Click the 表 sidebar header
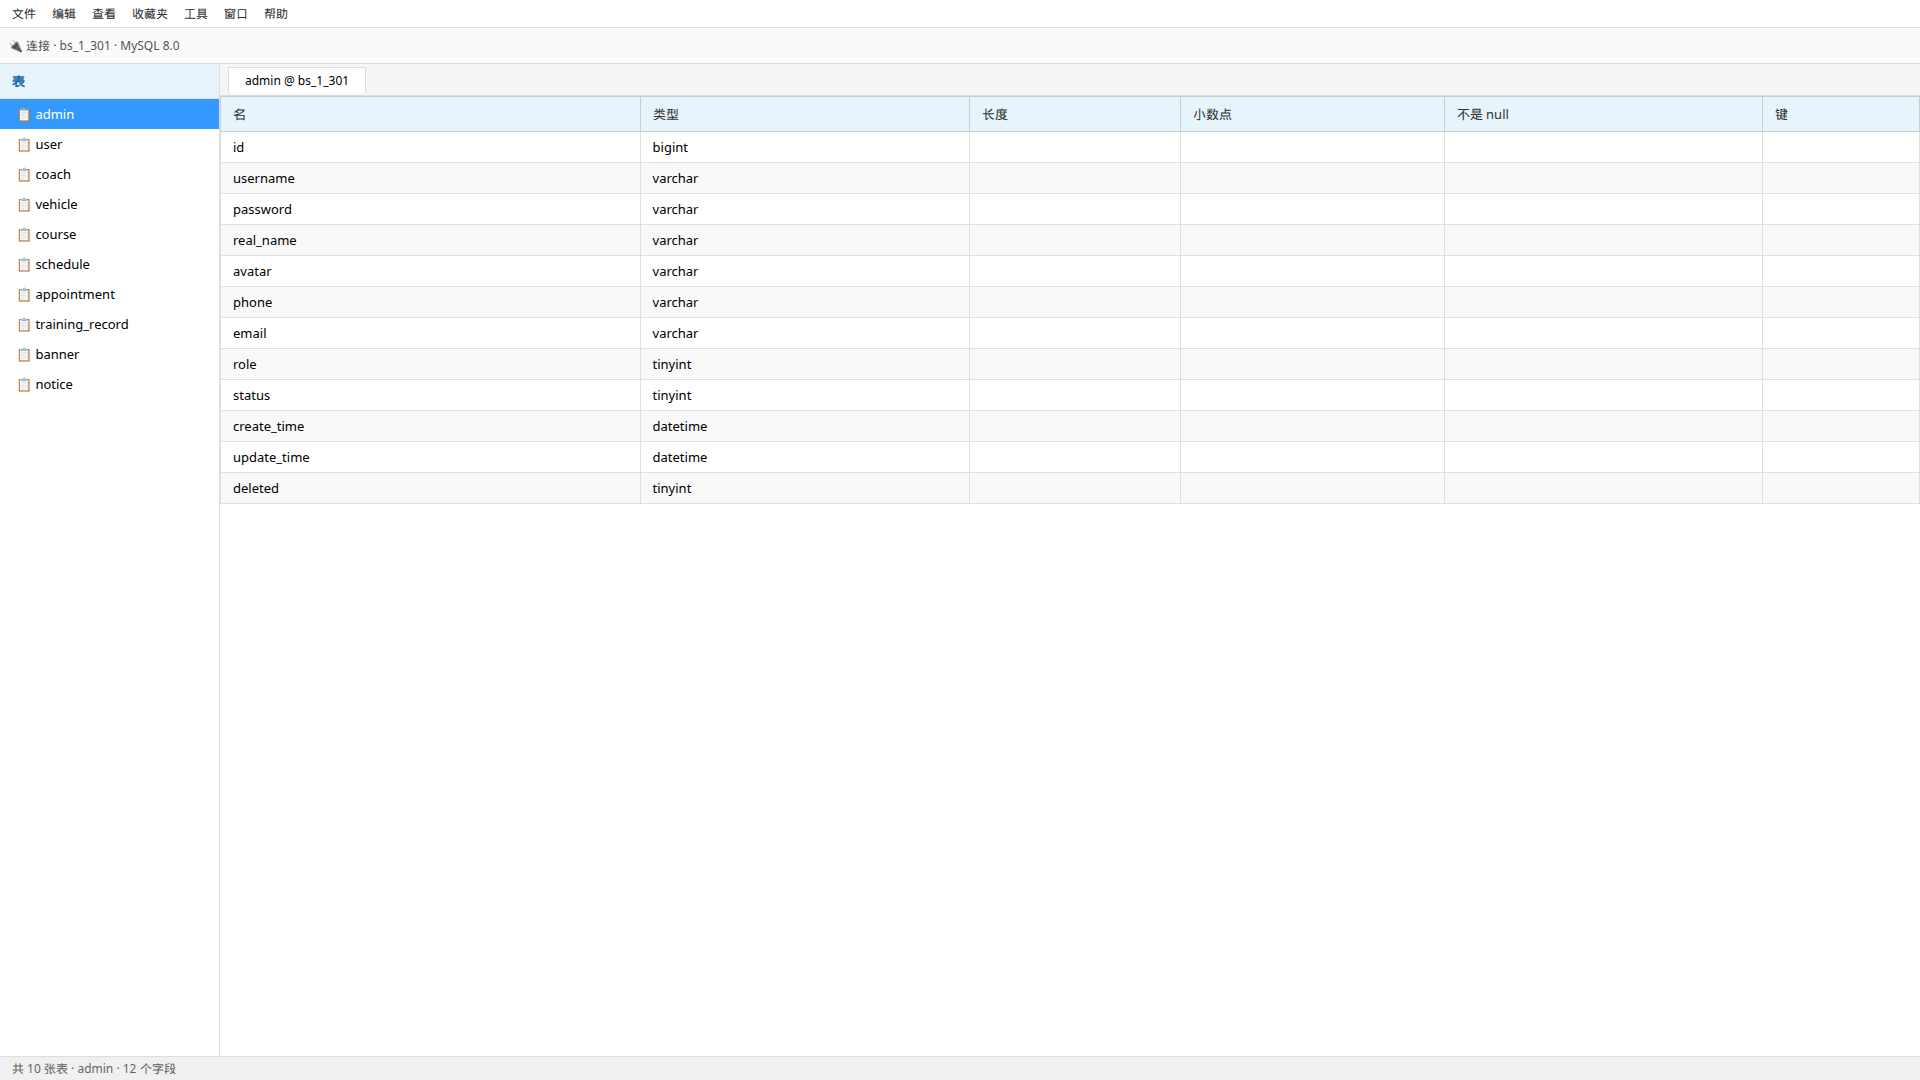 (109, 82)
